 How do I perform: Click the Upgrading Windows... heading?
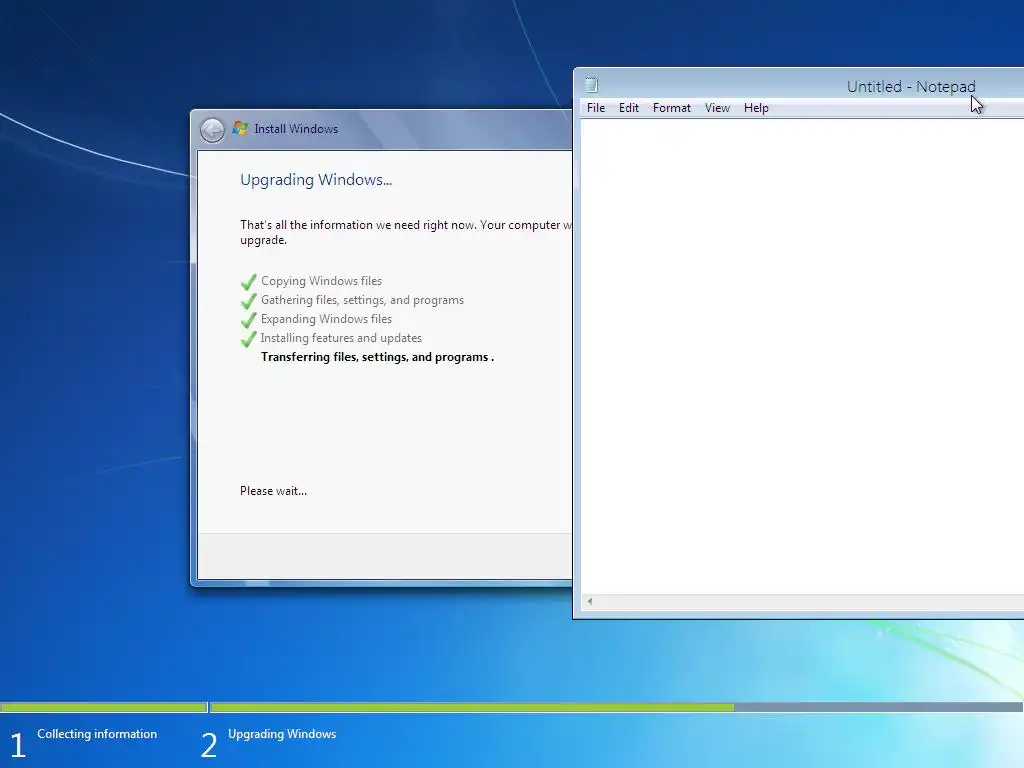(316, 180)
